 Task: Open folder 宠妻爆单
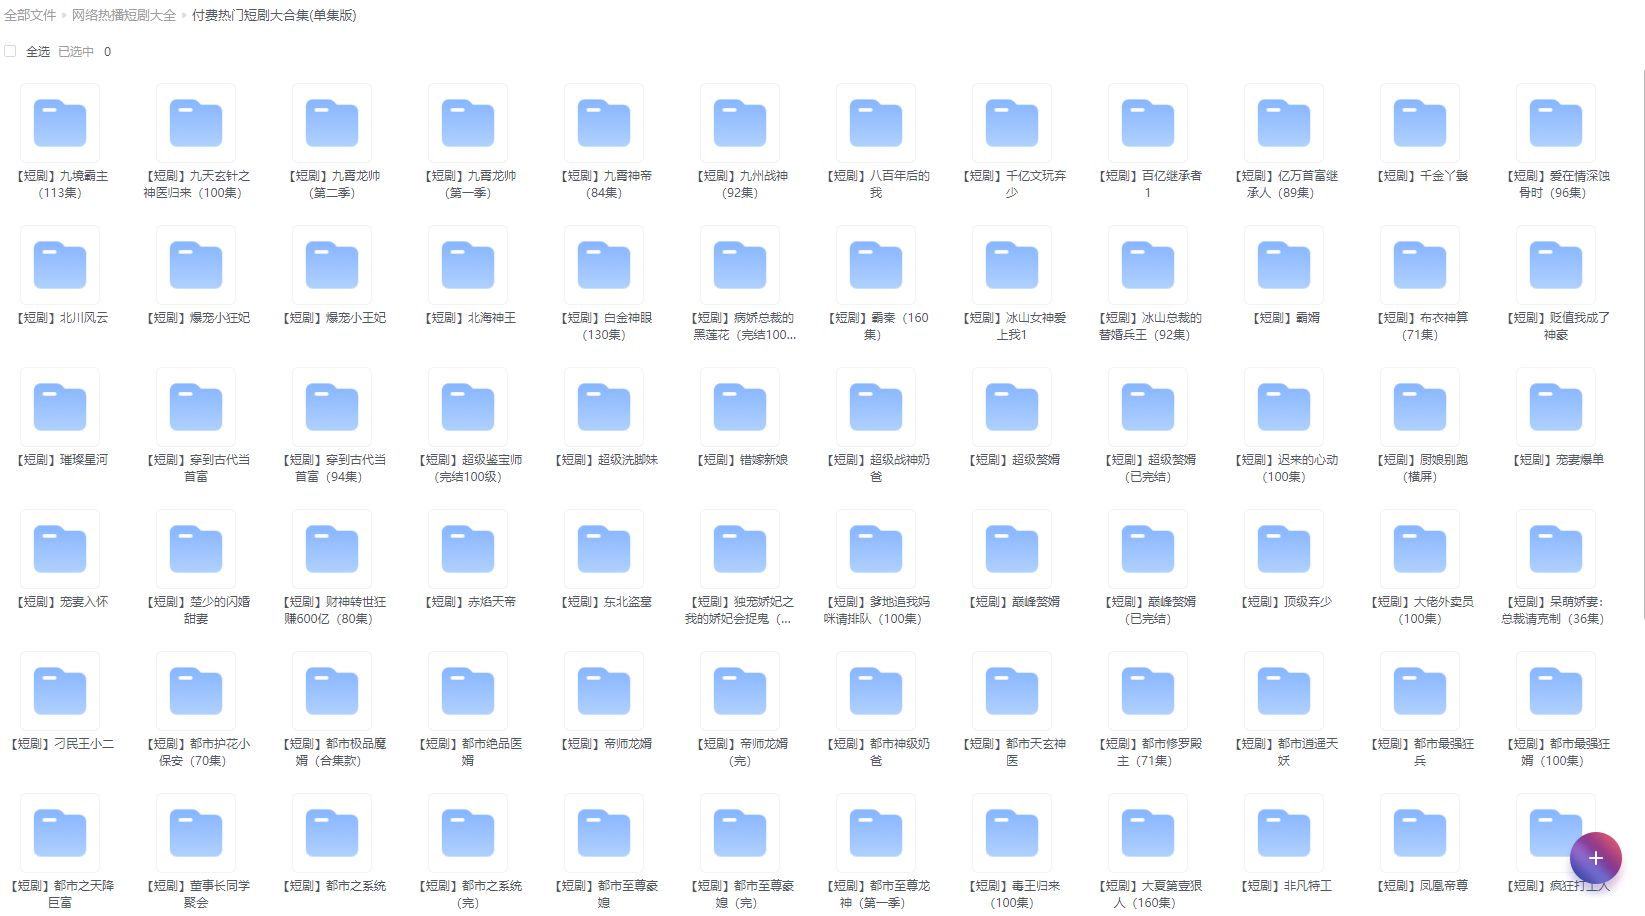[1556, 407]
